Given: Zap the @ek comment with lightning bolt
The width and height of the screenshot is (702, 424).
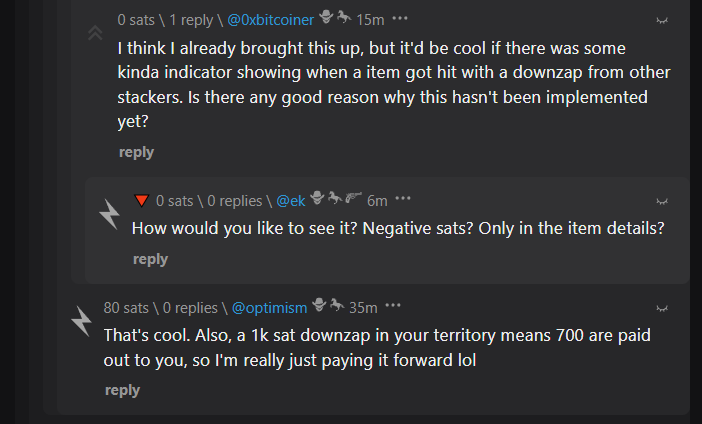Looking at the screenshot, I should click(x=110, y=214).
